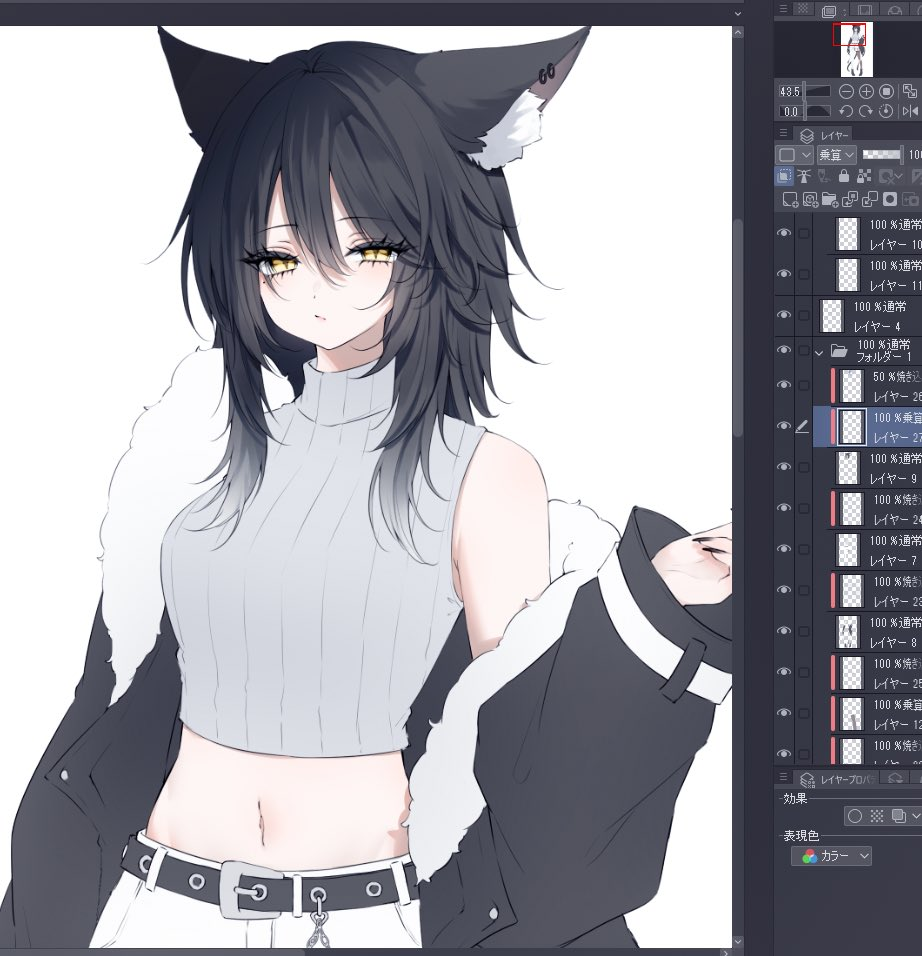
Task: Create new vector layer
Action: [810, 199]
